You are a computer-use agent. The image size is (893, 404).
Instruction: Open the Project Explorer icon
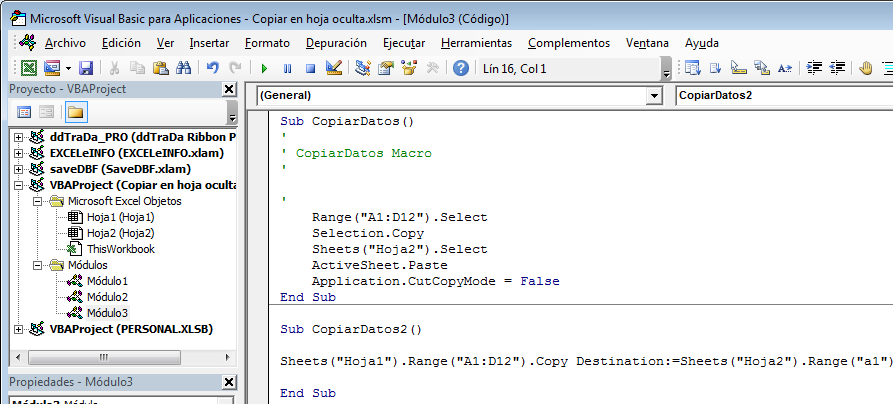363,68
